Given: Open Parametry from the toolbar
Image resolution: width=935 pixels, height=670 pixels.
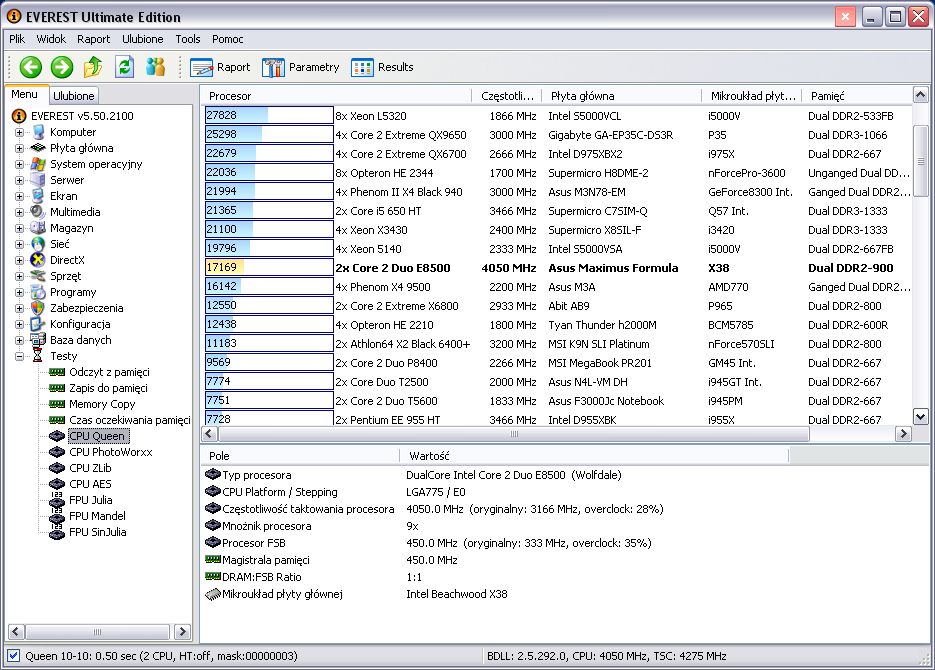Looking at the screenshot, I should click(x=301, y=67).
